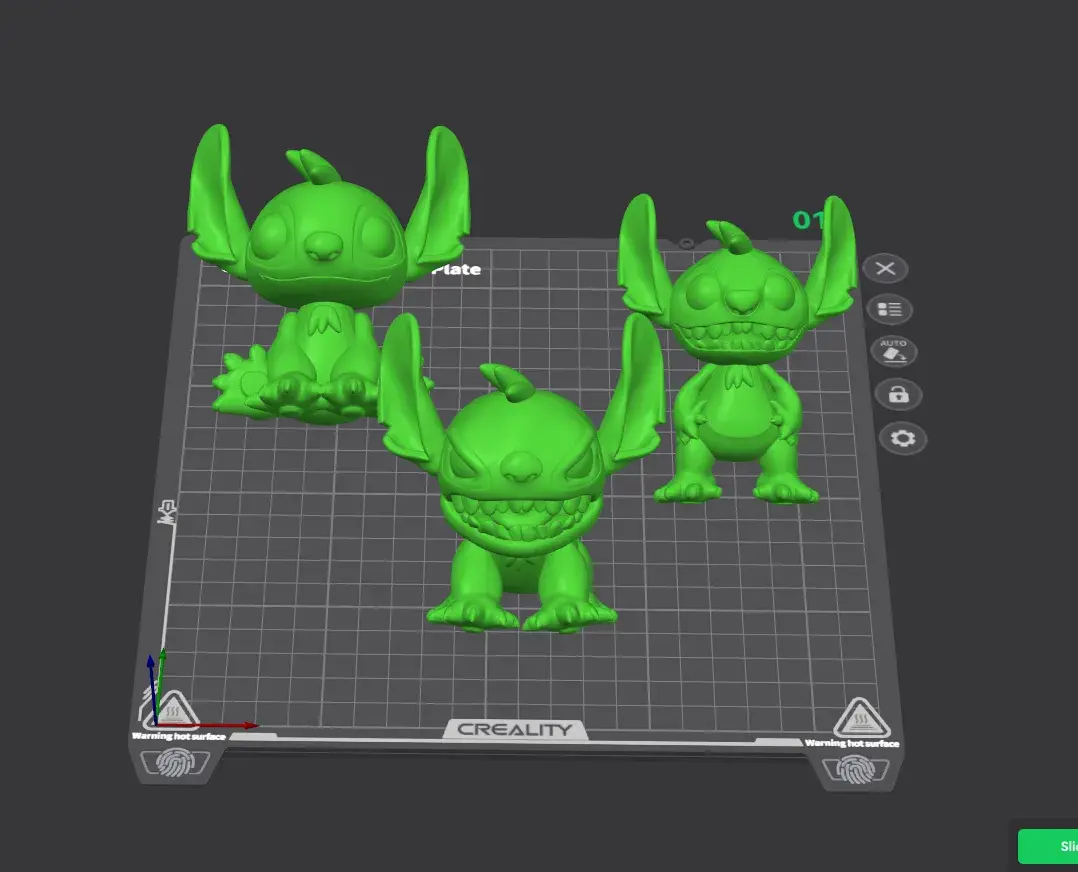Select the angry Stitch model in front center
The height and width of the screenshot is (872, 1078).
pos(520,500)
